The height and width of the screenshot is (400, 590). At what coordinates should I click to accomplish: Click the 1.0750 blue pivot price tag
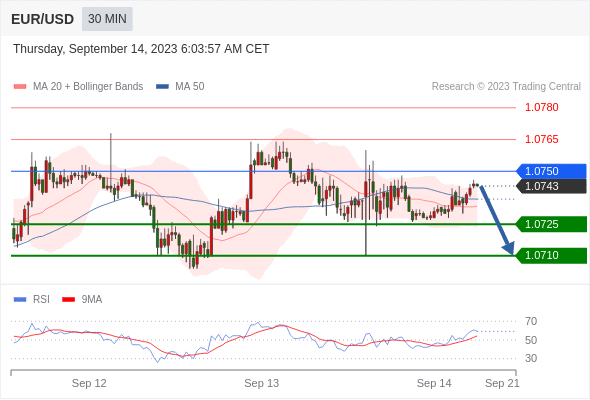coord(551,171)
